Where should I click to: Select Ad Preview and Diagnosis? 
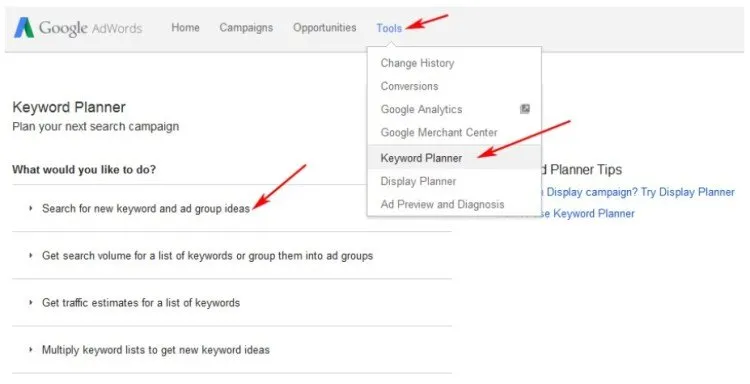442,204
